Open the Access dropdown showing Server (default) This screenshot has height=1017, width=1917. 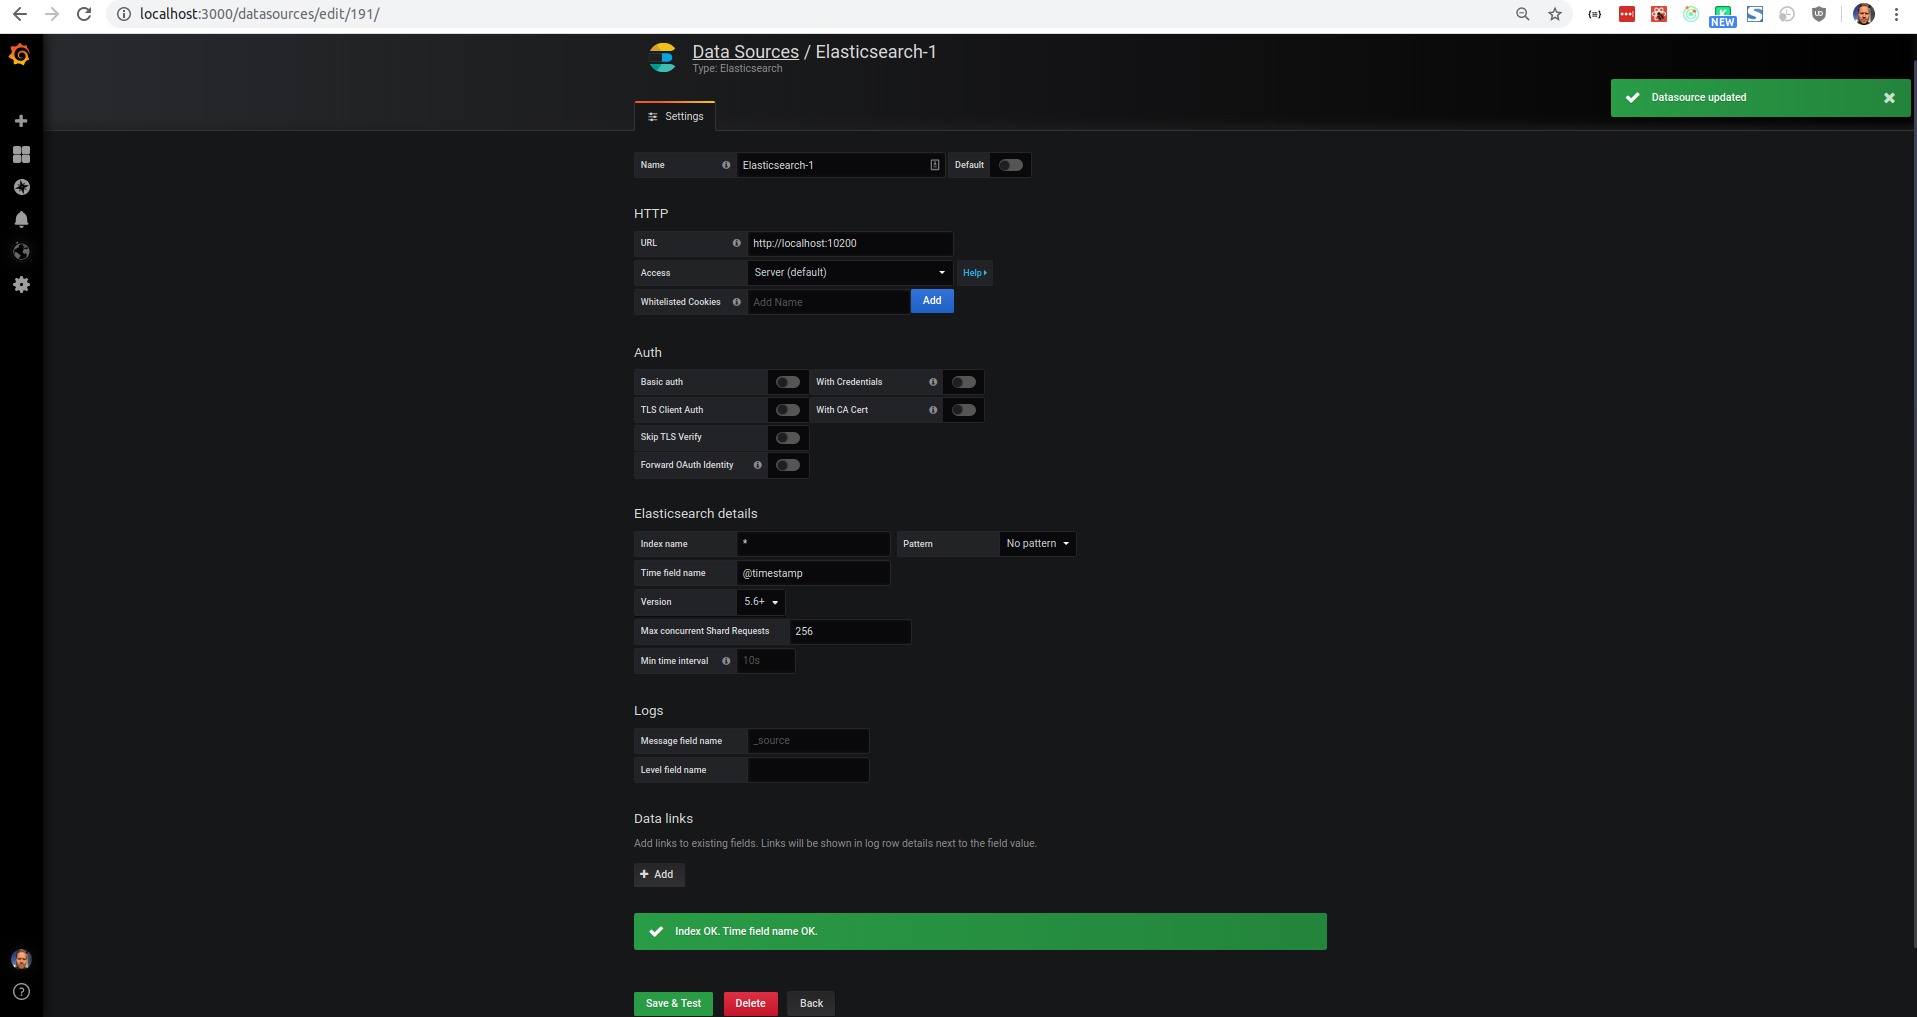849,272
